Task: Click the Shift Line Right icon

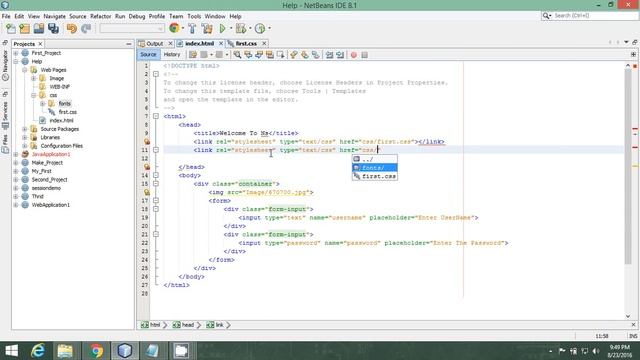Action: pos(340,55)
